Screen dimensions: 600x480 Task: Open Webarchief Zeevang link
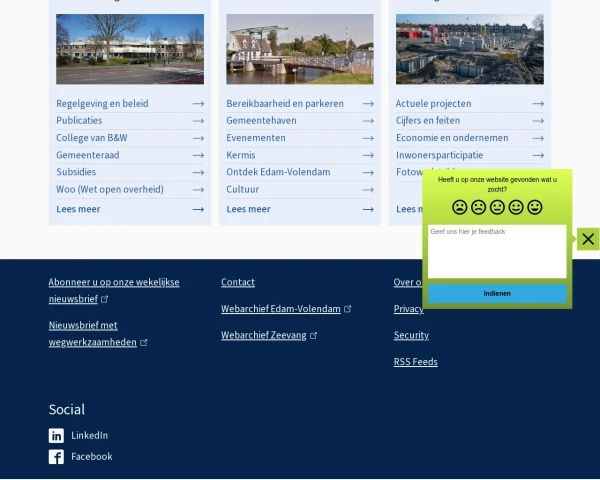click(264, 335)
